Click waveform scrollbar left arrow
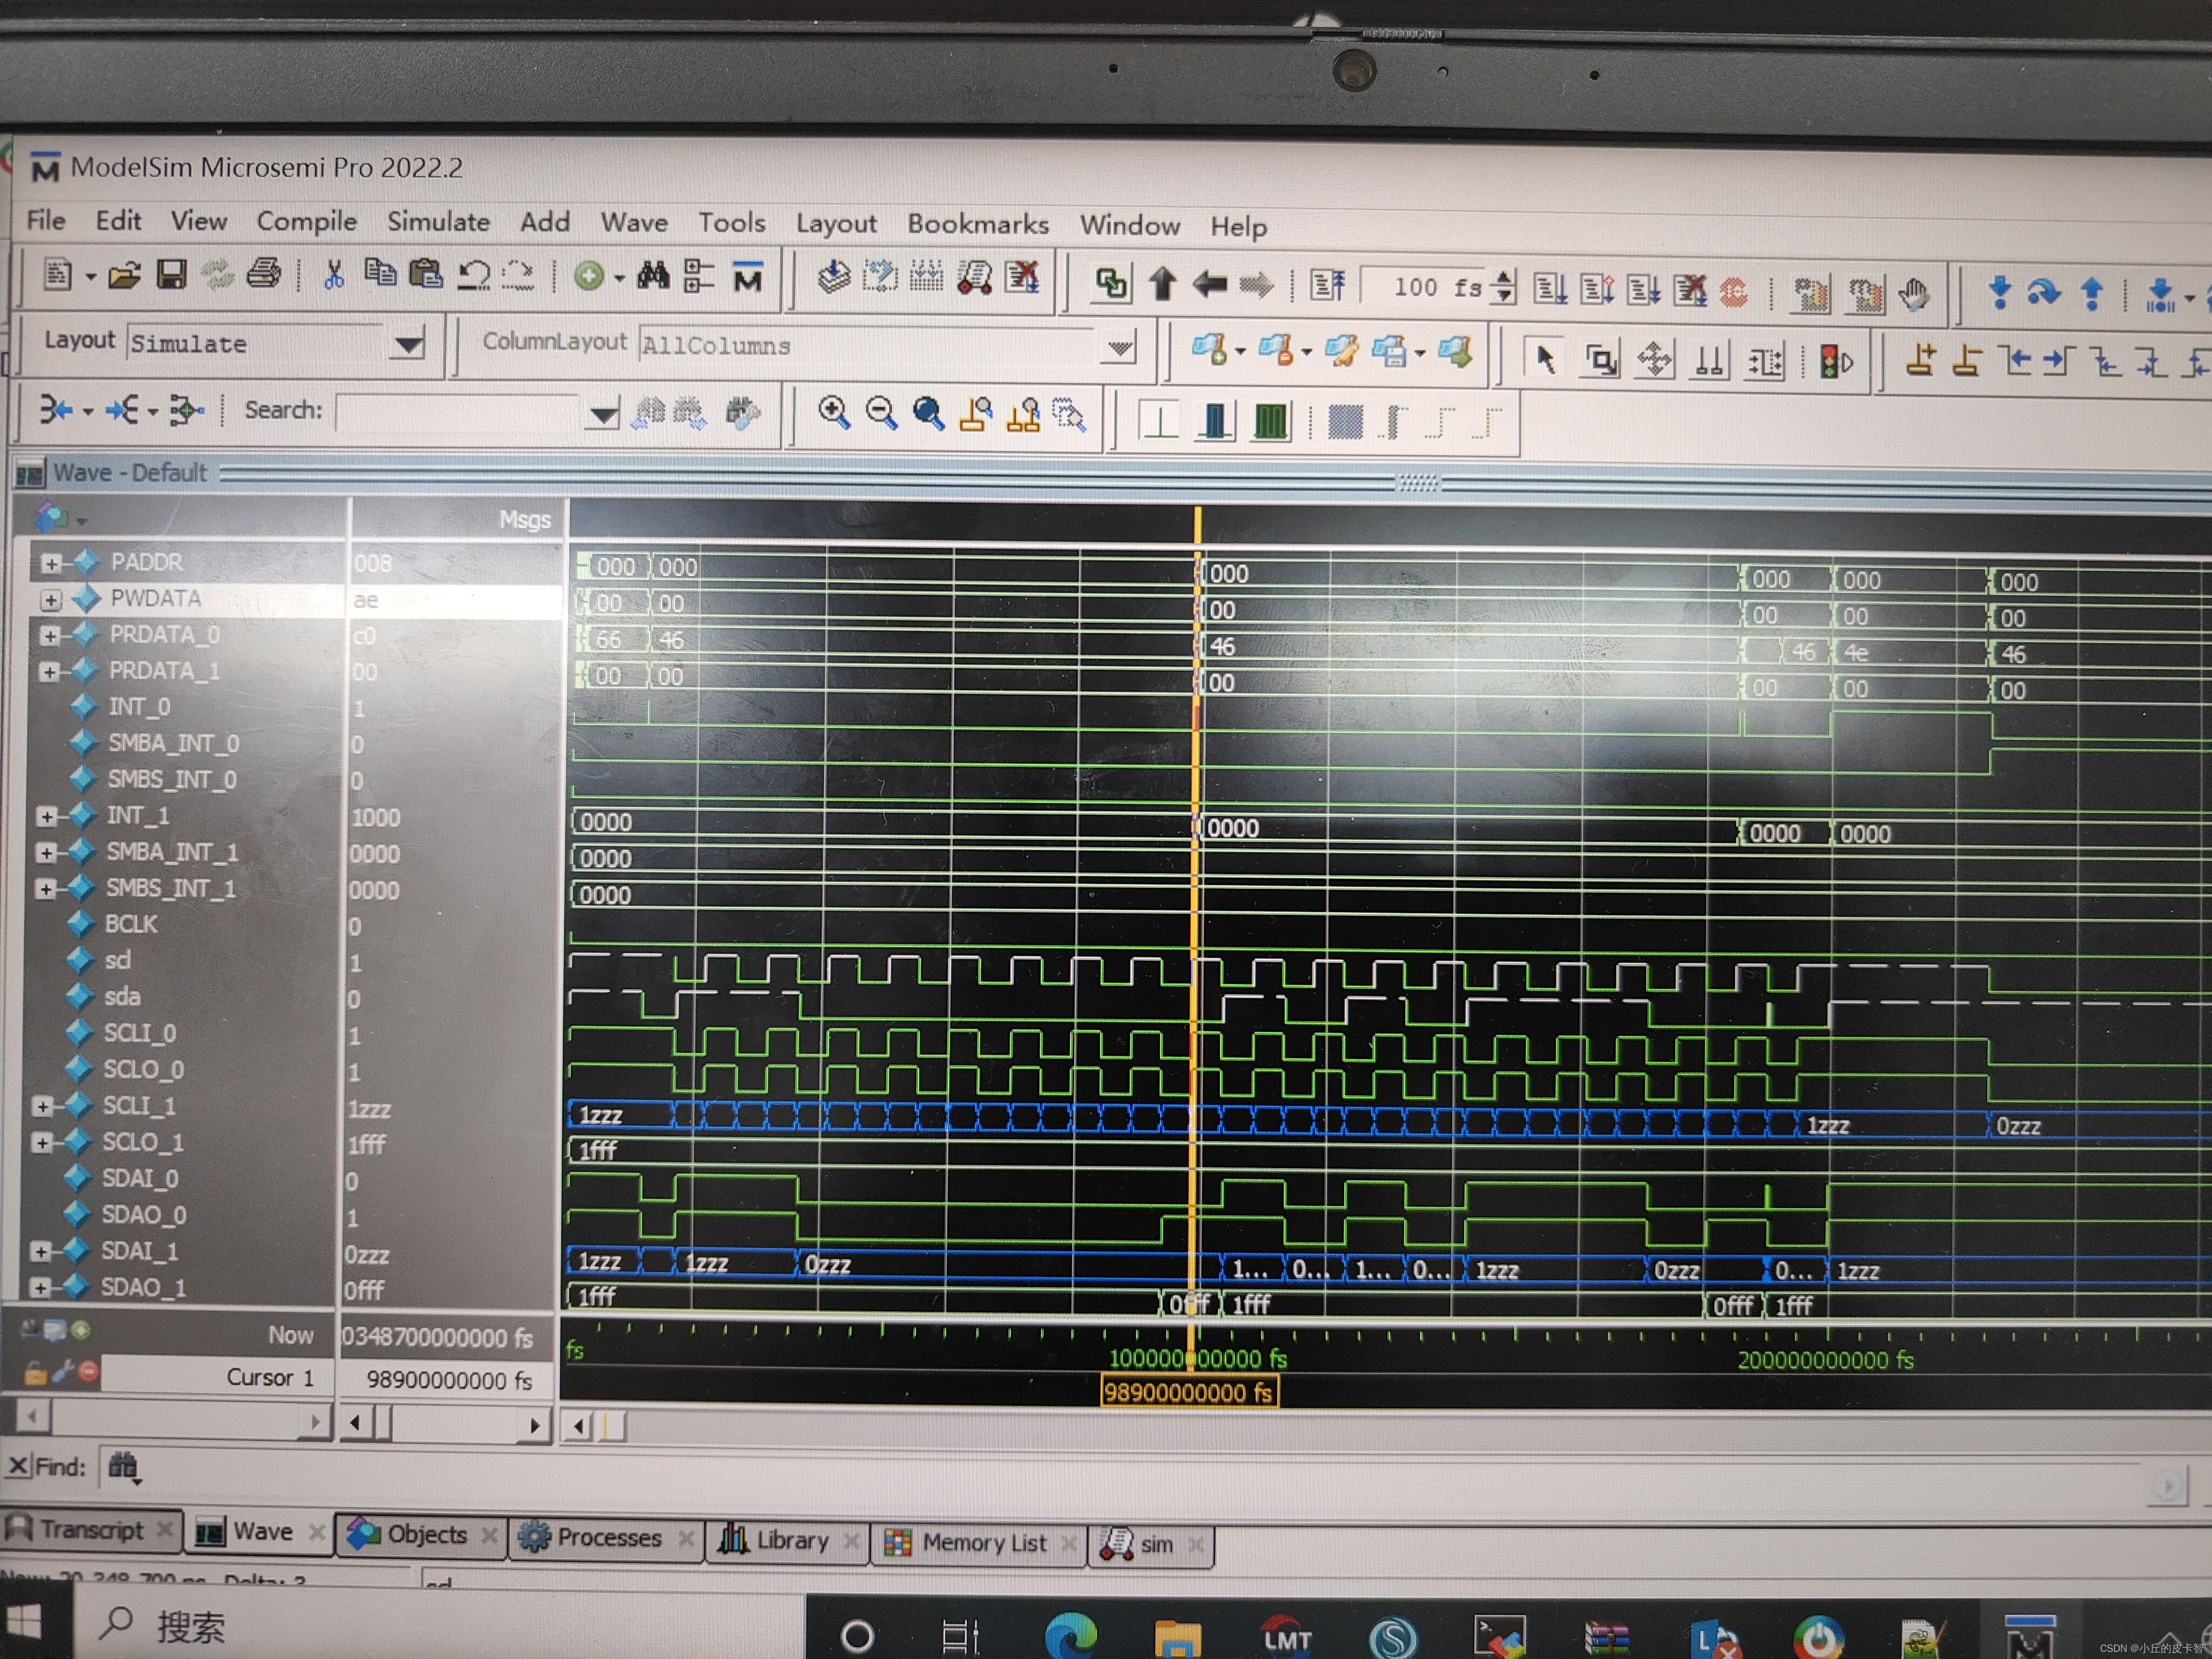Image resolution: width=2212 pixels, height=1659 pixels. 579,1426
